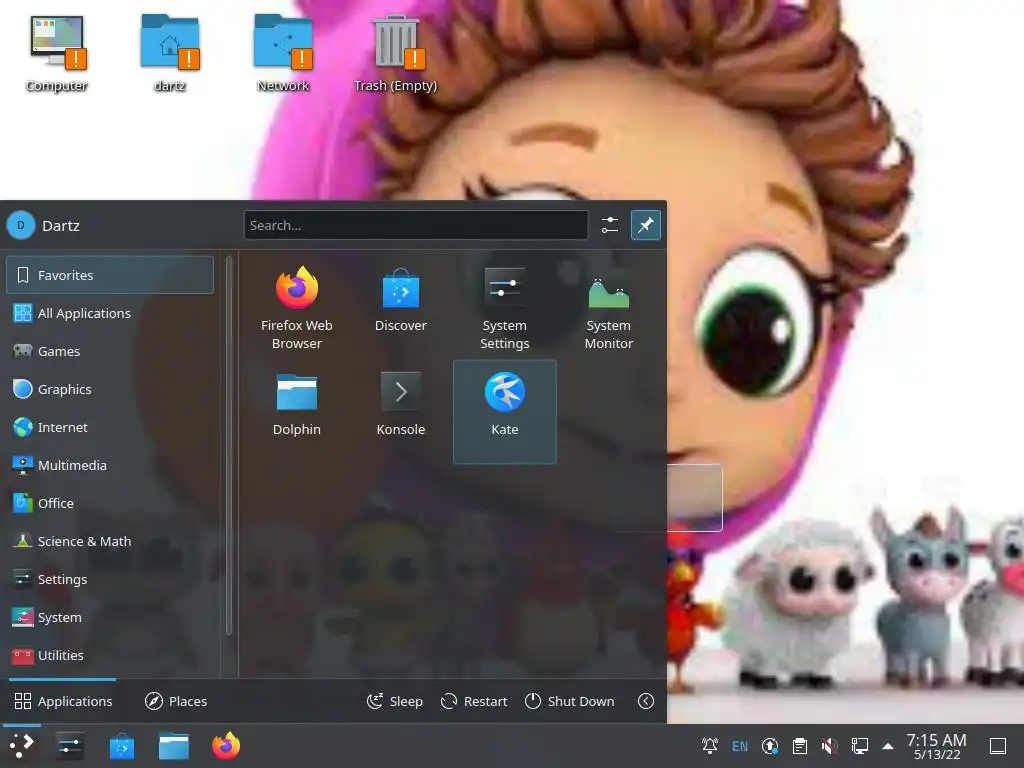Open launcher configure settings icon
Screen dimensions: 1024x768
click(x=610, y=225)
